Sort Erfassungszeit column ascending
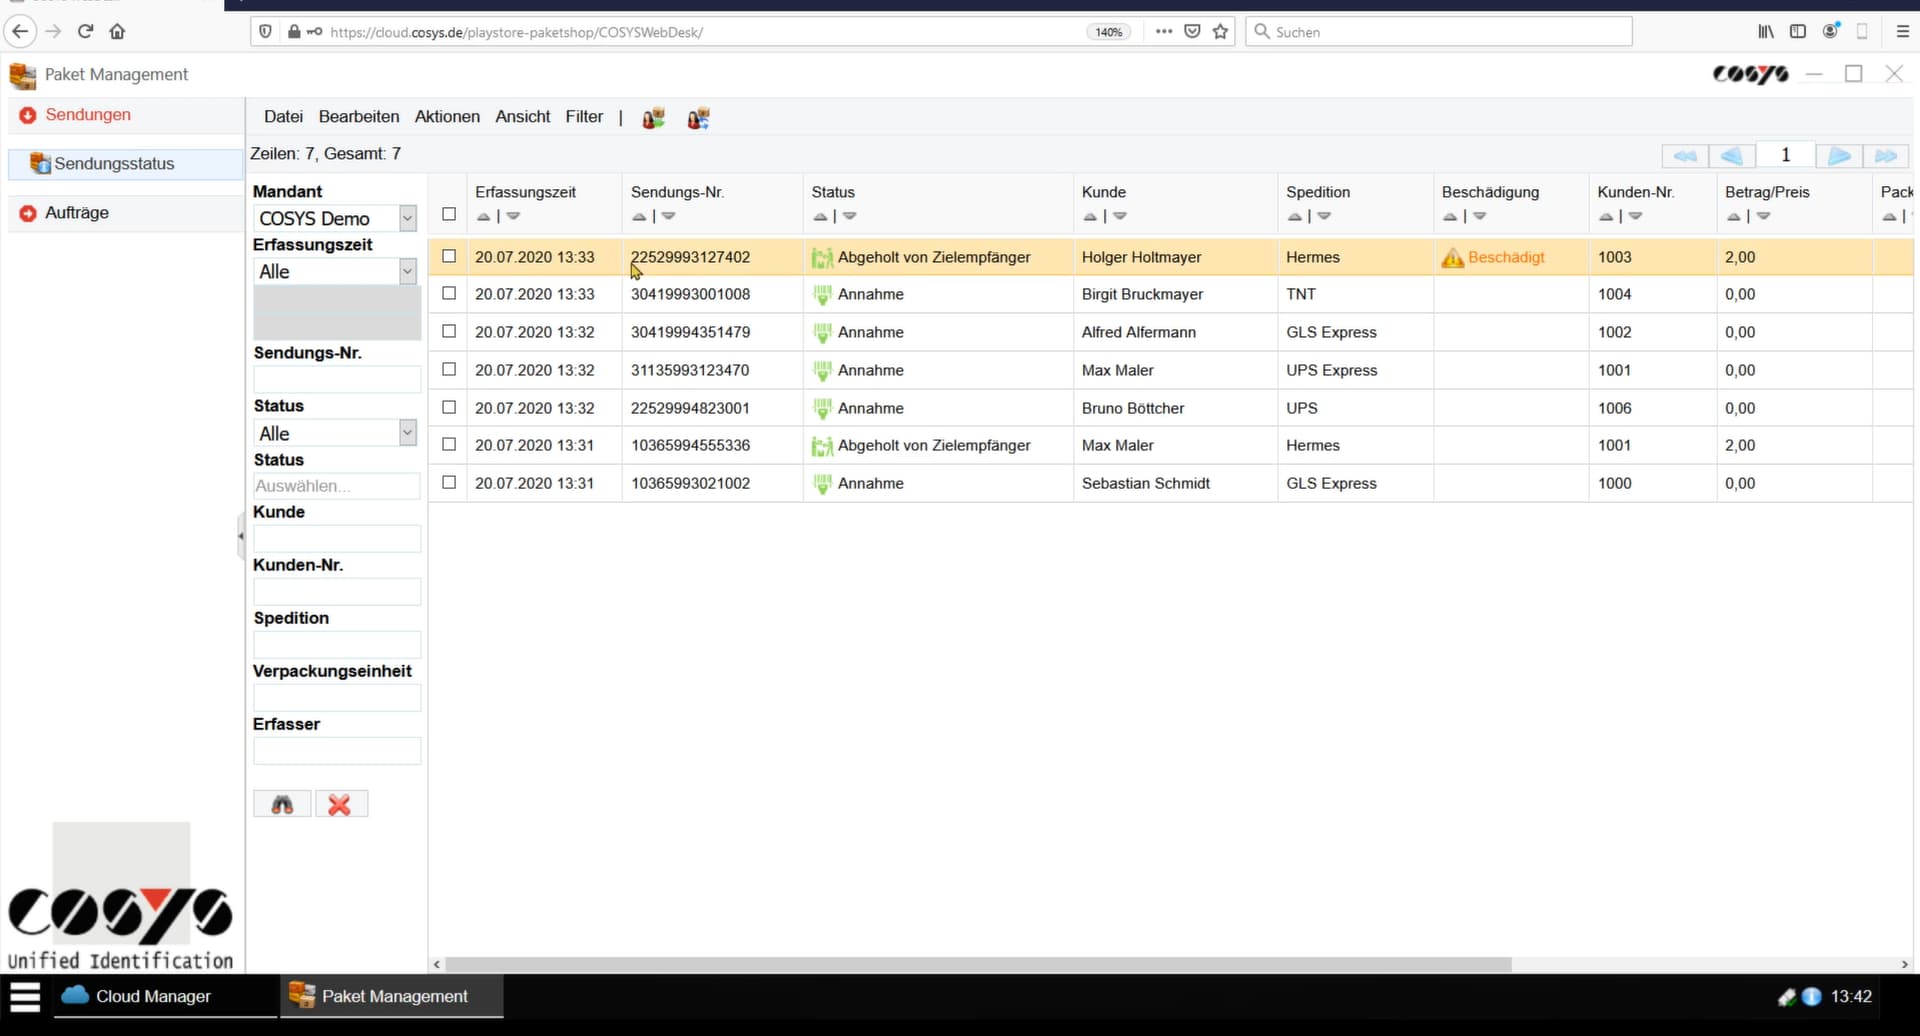Screen dimensions: 1920x1036 pos(484,216)
